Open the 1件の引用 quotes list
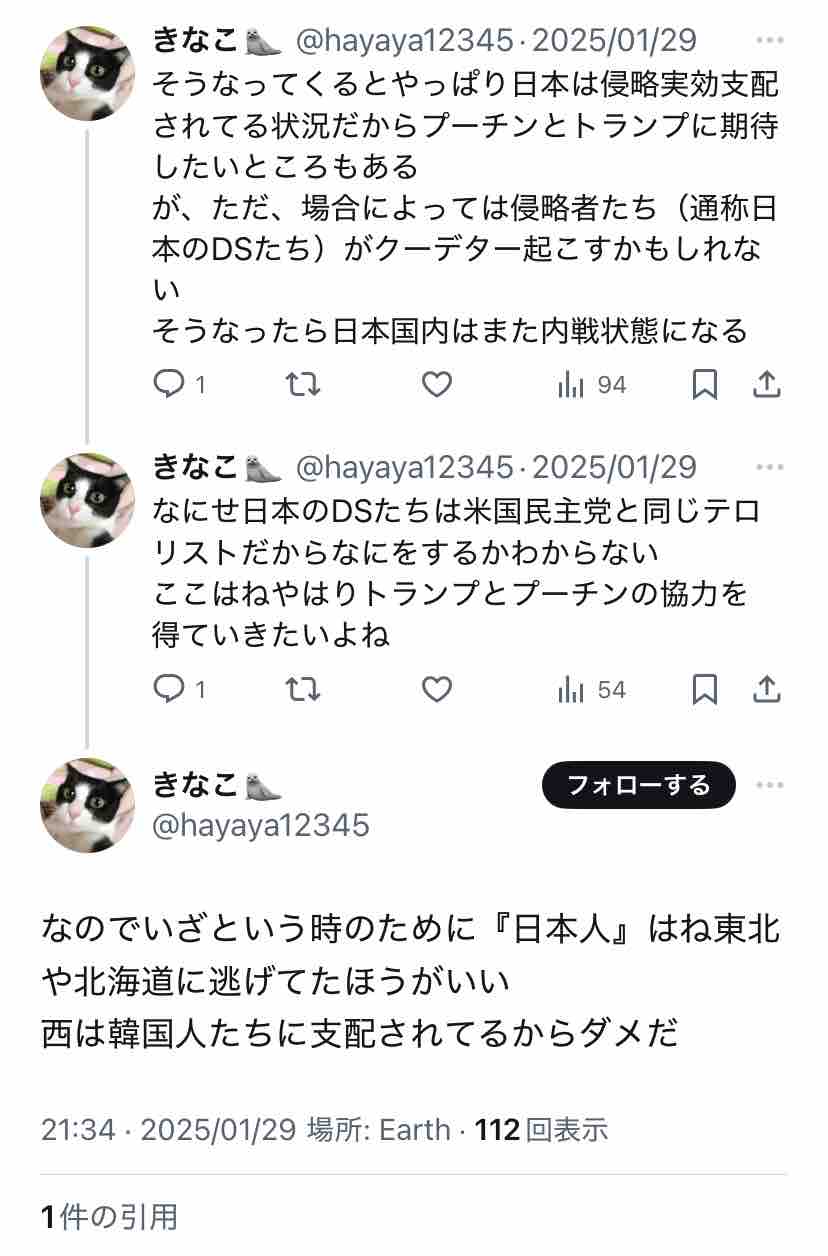The height and width of the screenshot is (1256, 828). 110,1217
